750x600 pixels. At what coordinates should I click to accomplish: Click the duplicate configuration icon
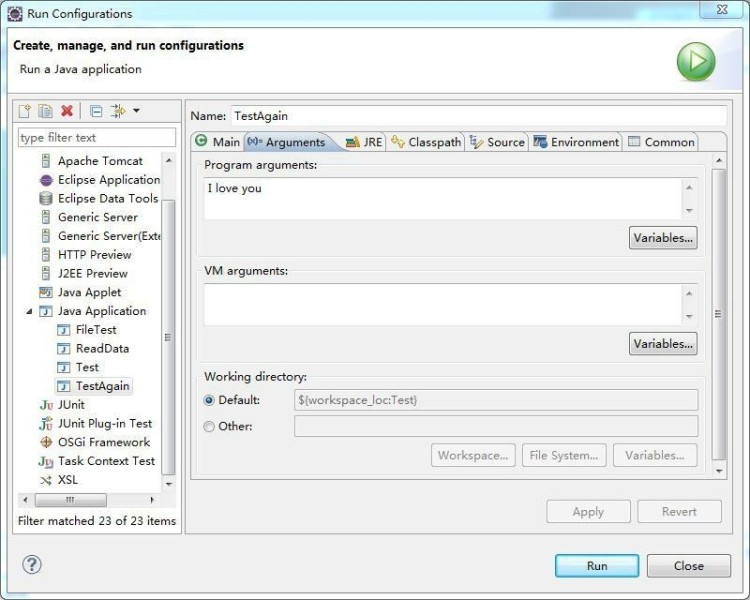click(x=46, y=111)
